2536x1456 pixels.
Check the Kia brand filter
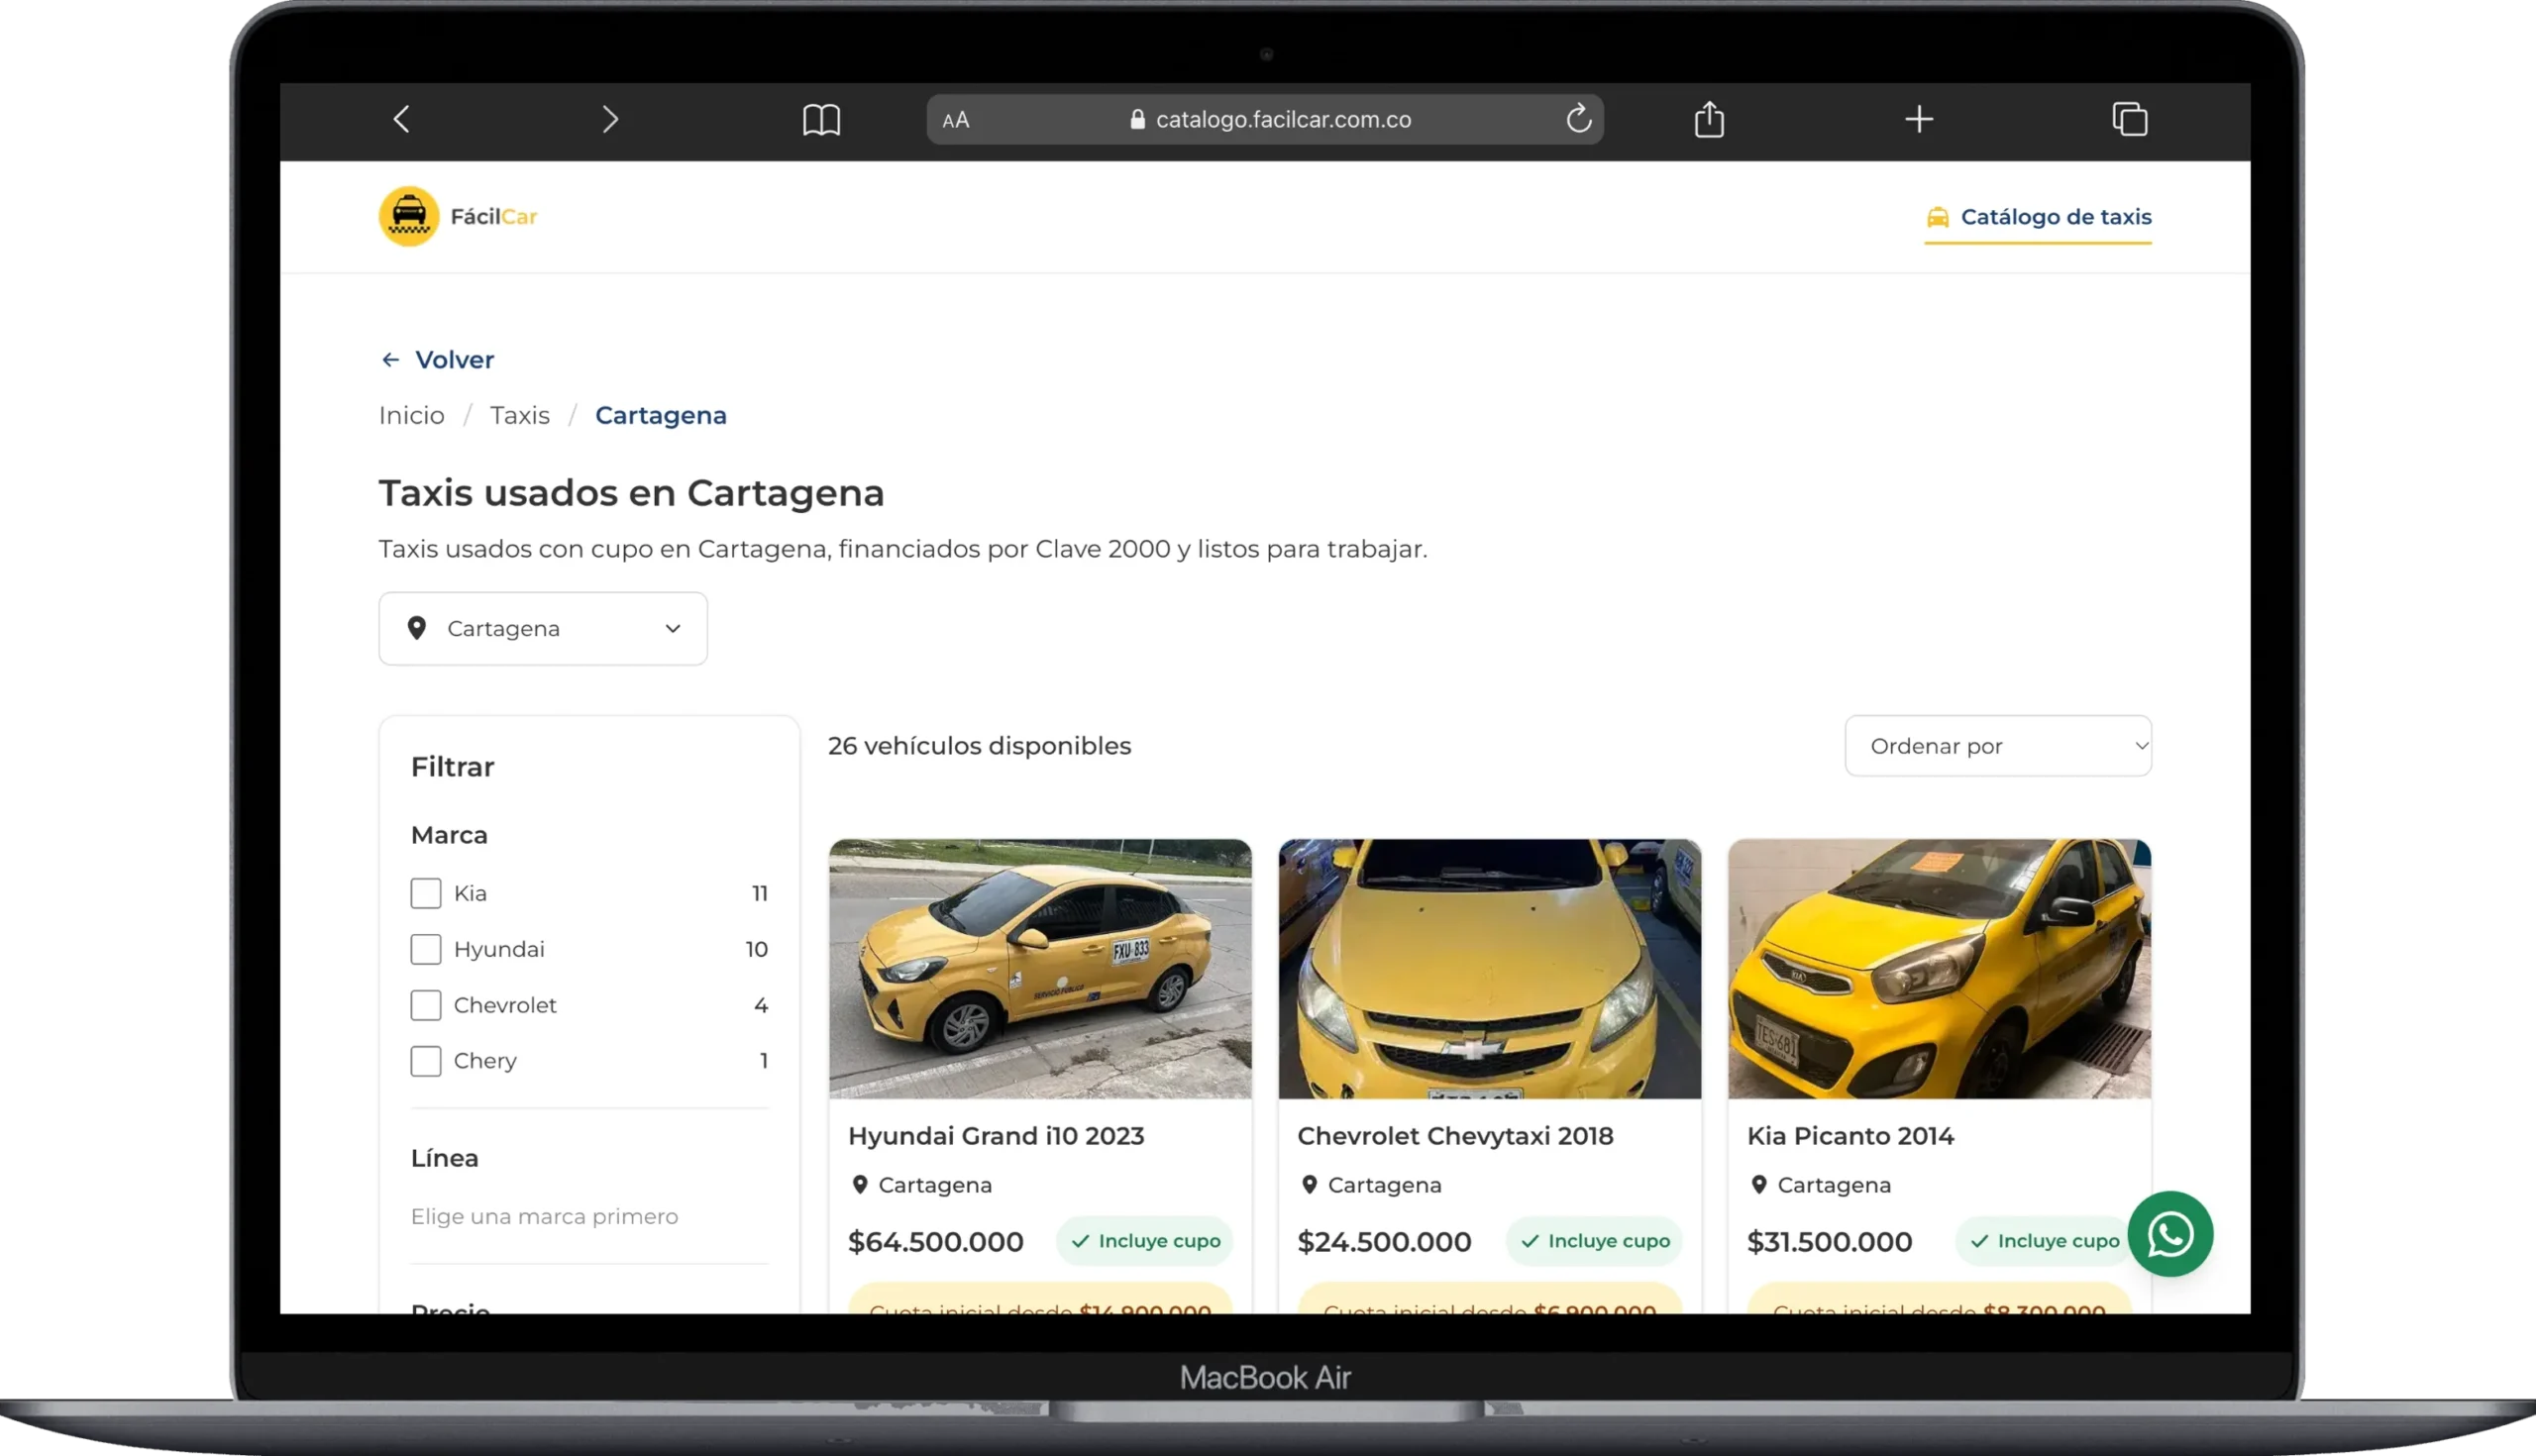tap(426, 893)
